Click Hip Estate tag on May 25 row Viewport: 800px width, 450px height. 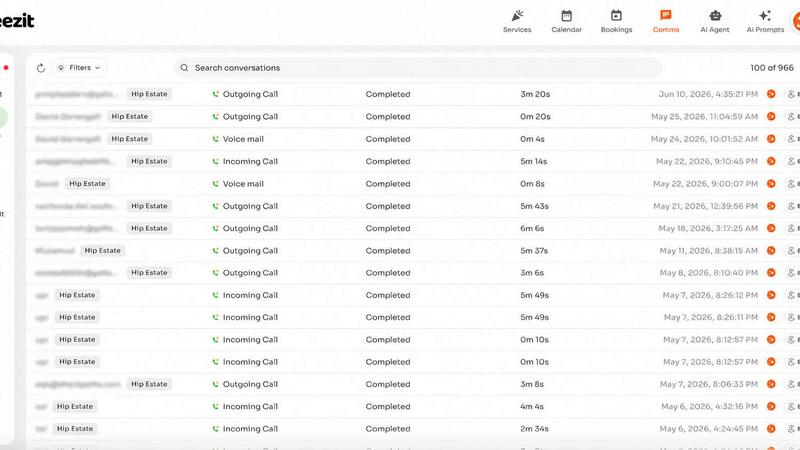tap(130, 116)
